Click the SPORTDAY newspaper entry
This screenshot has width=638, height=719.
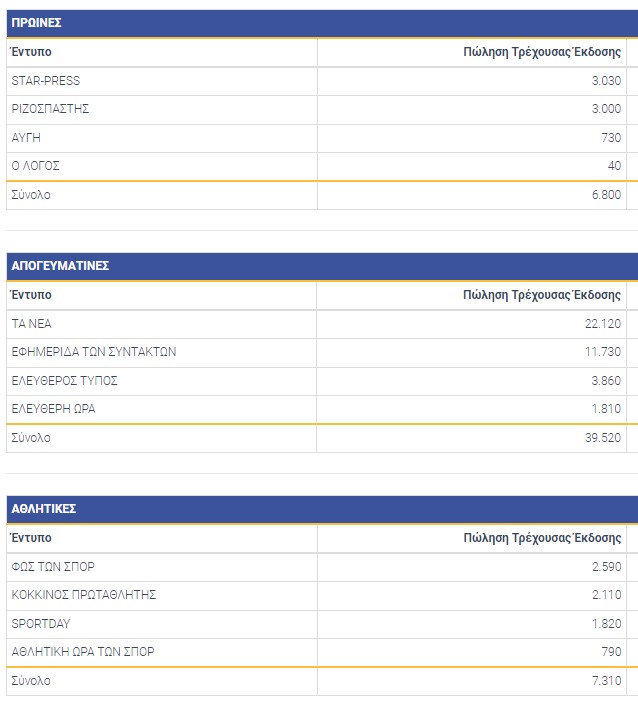(x=41, y=624)
